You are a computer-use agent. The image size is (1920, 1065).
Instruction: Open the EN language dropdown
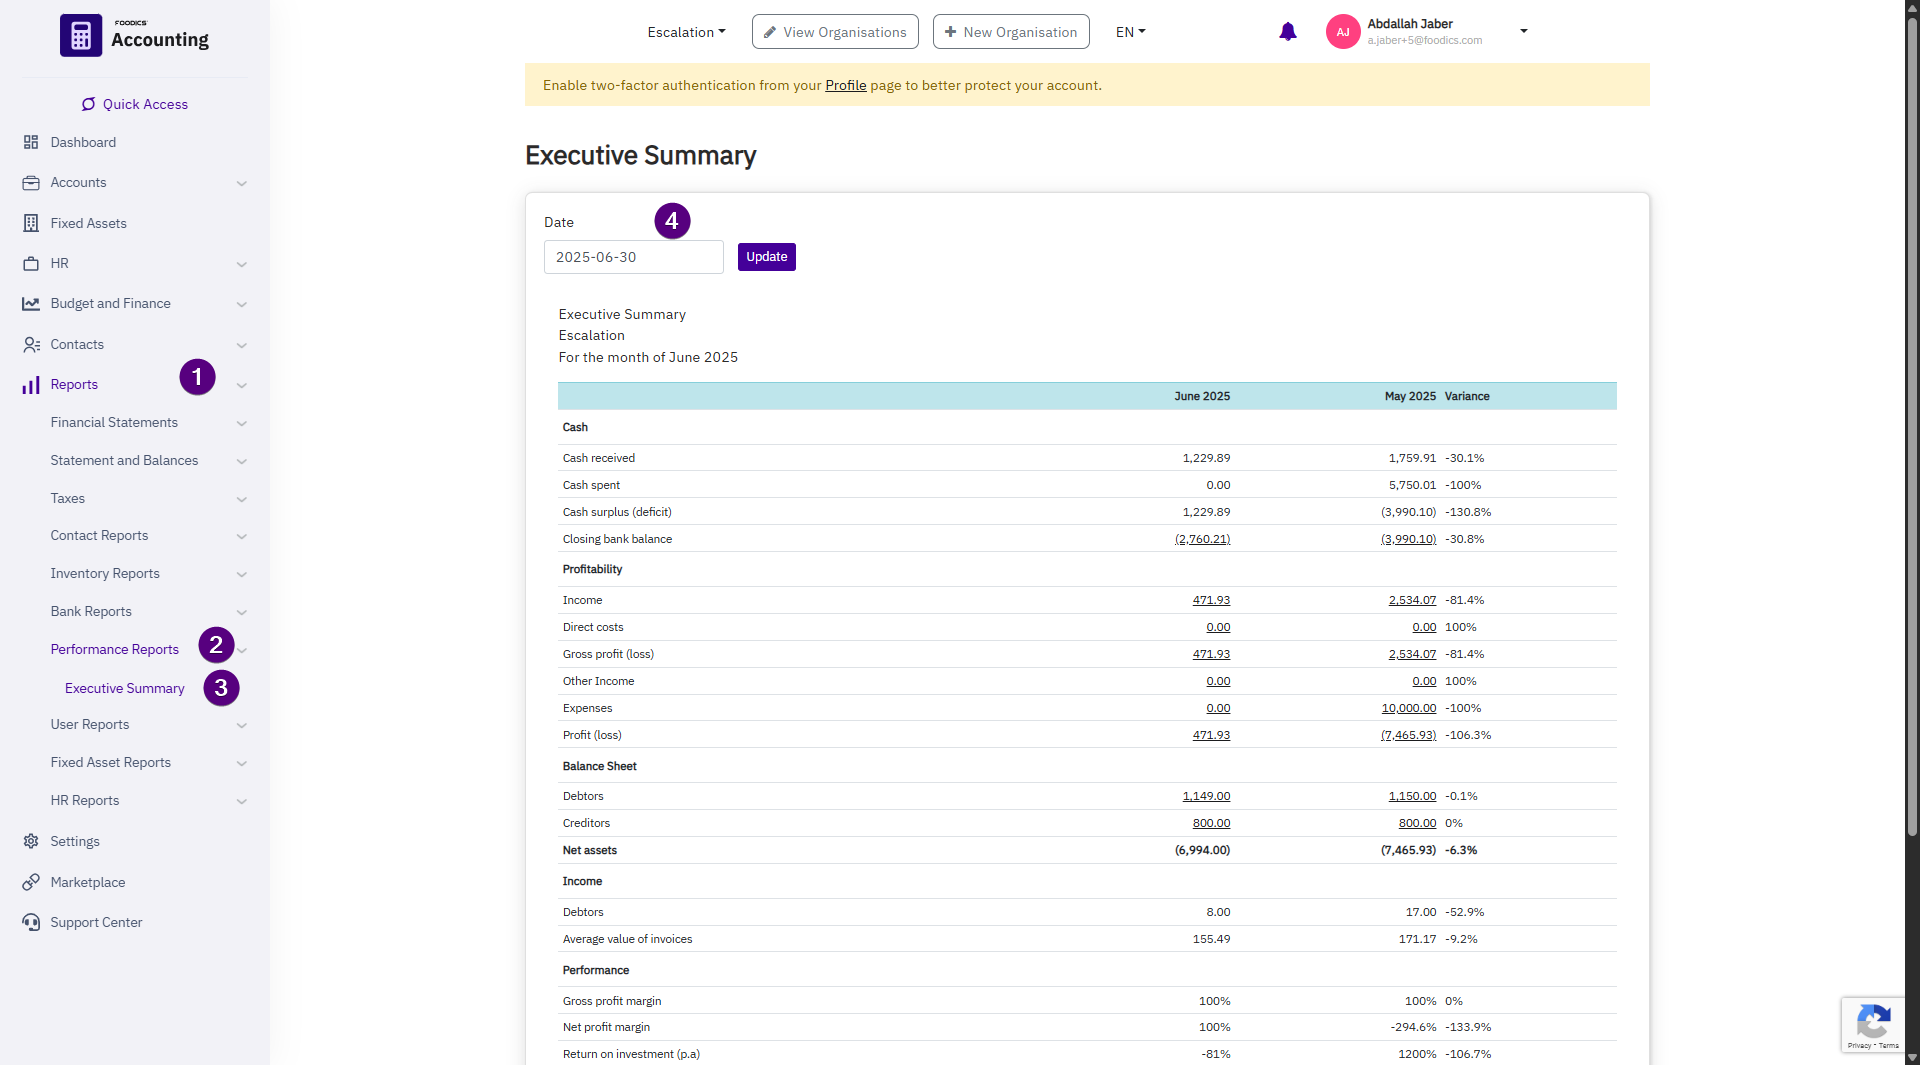click(x=1130, y=32)
